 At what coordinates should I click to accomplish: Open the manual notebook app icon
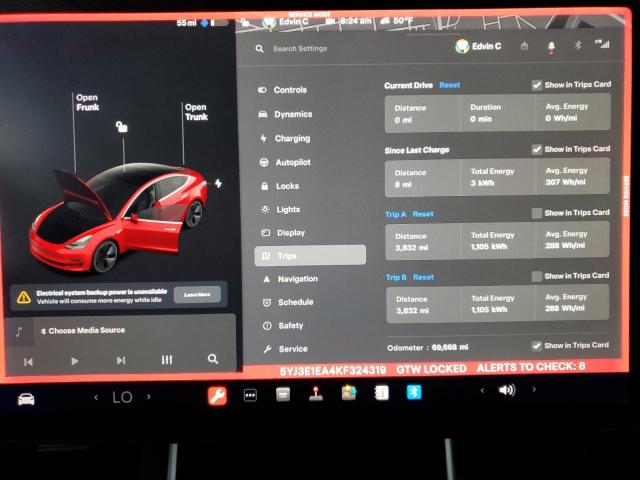pyautogui.click(x=382, y=393)
